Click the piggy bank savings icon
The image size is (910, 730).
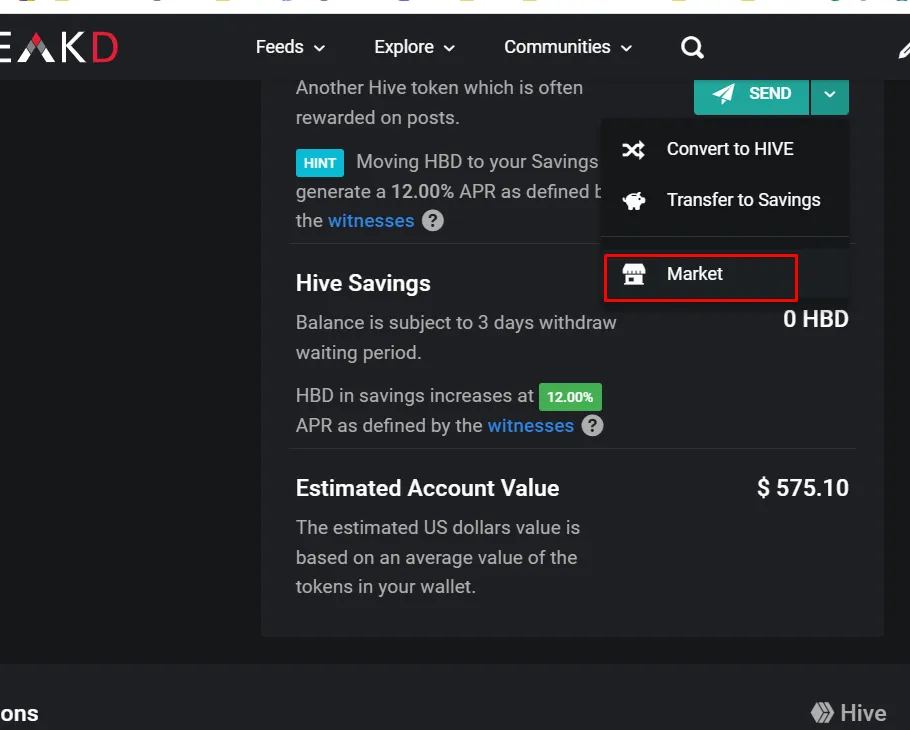click(634, 201)
